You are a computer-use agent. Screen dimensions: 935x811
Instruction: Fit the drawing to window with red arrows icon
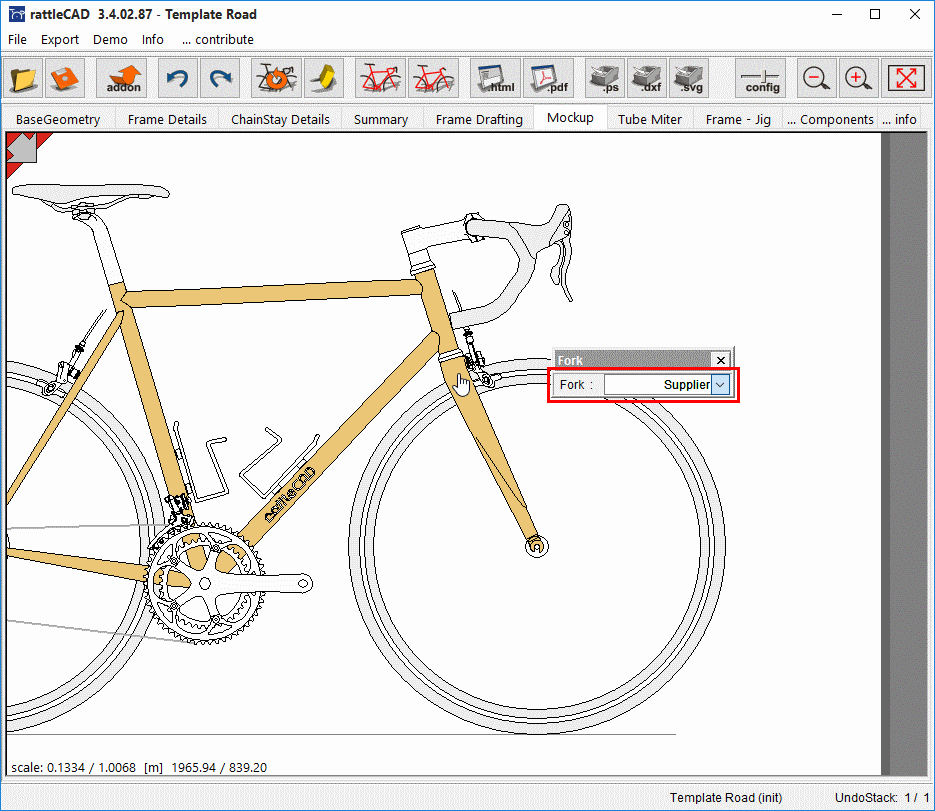tap(906, 78)
